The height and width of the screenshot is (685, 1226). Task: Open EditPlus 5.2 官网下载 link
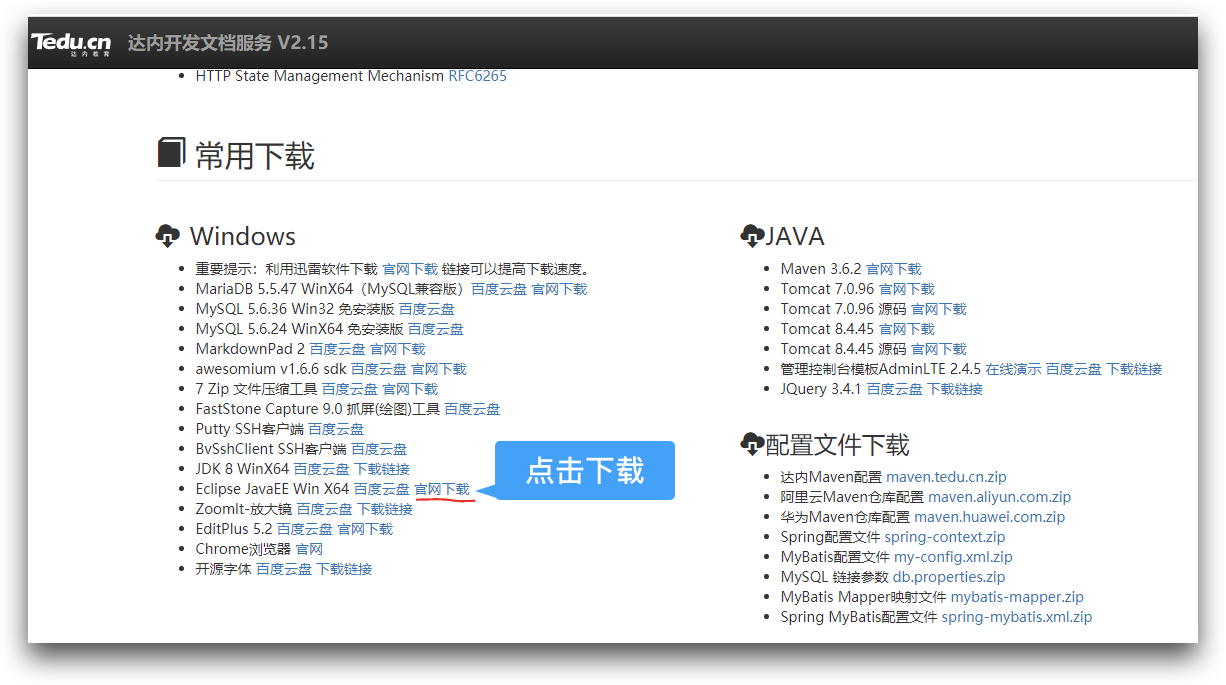[365, 529]
